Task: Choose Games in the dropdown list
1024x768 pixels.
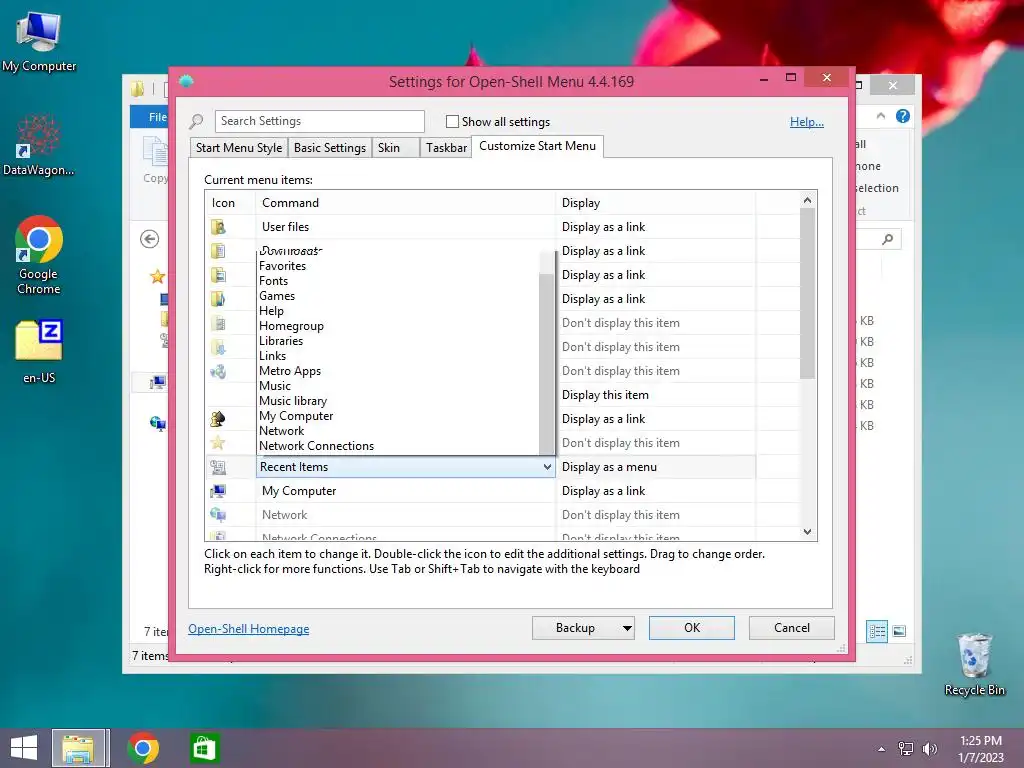Action: [277, 296]
